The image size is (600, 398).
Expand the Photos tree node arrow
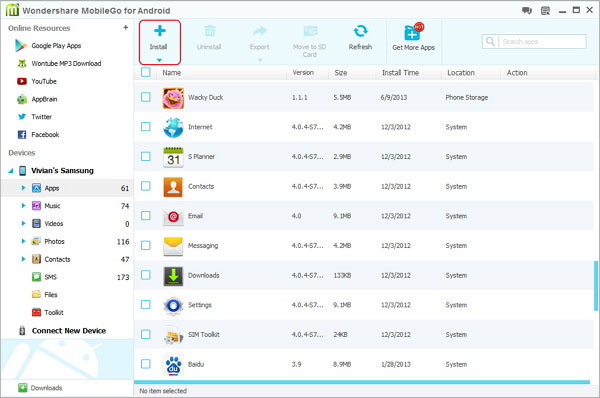coord(23,241)
